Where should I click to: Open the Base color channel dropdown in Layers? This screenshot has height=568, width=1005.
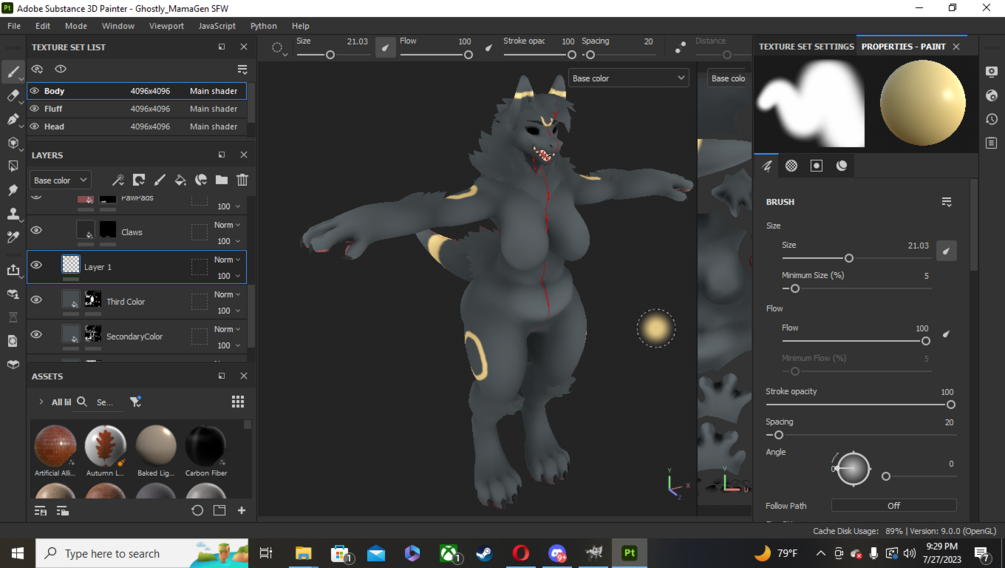pyautogui.click(x=60, y=180)
